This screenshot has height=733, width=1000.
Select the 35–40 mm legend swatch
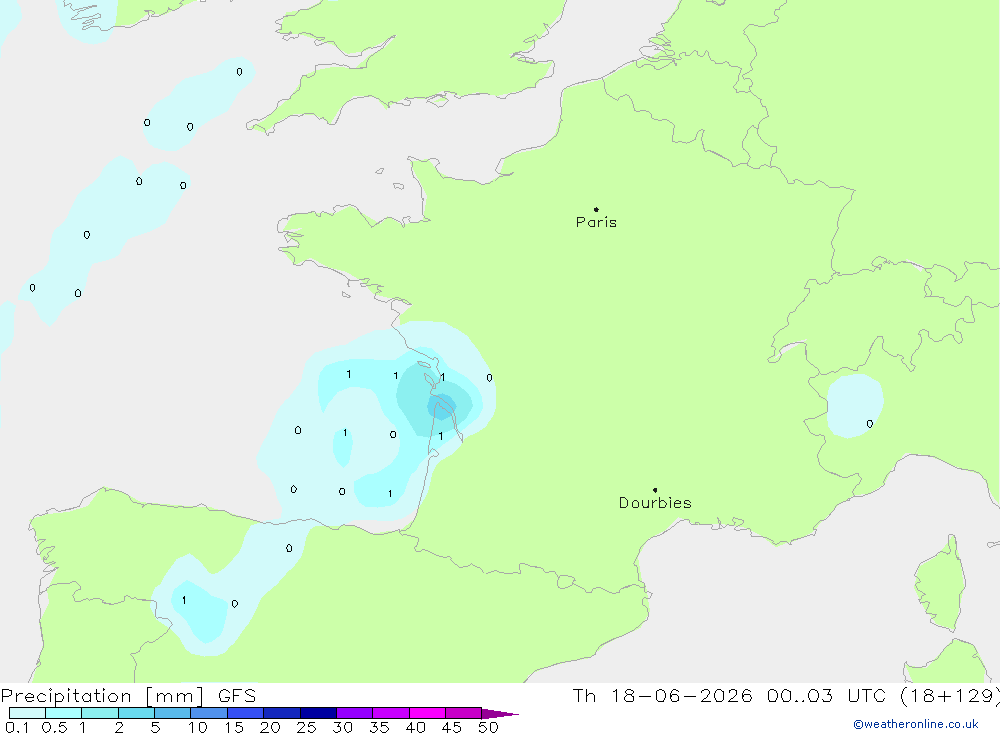tap(391, 713)
